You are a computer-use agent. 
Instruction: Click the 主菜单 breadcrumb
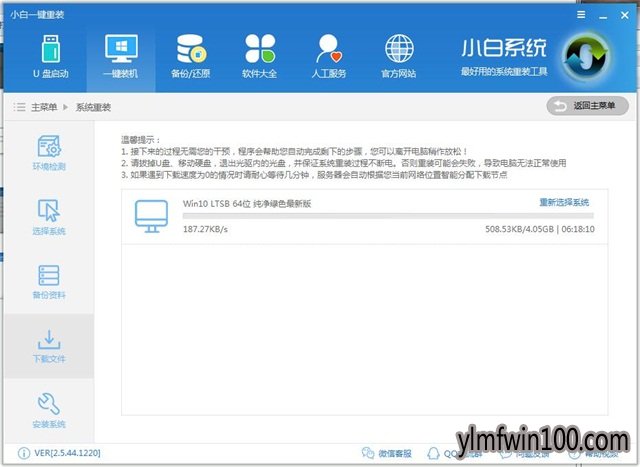44,107
